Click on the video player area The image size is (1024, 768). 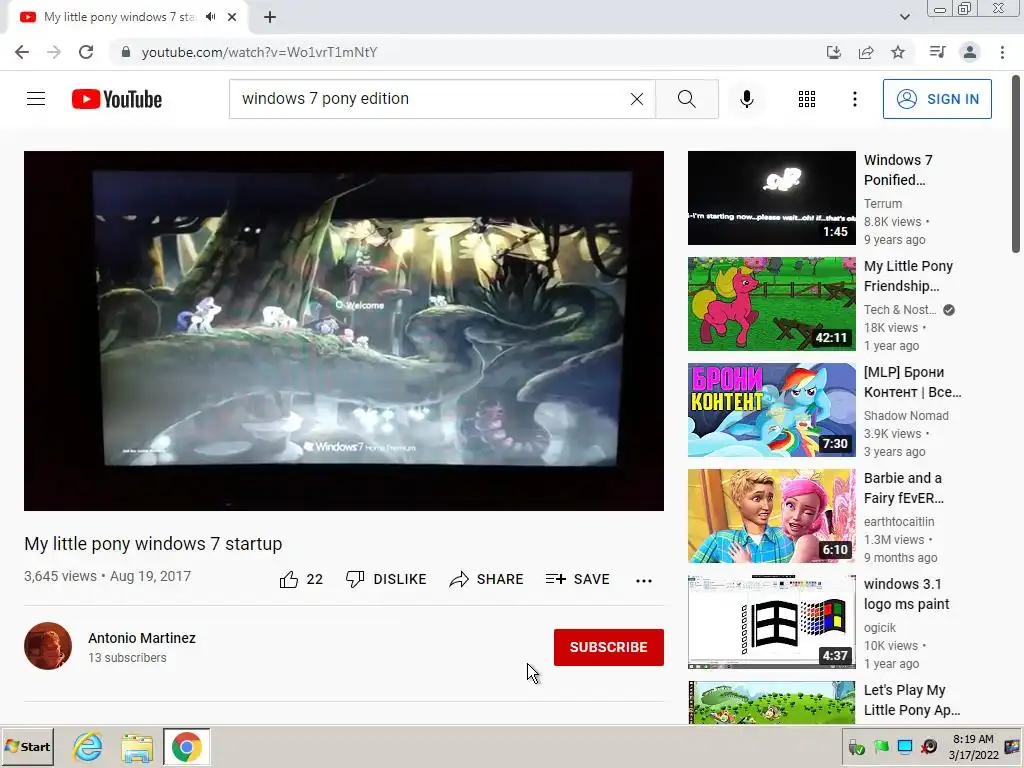pyautogui.click(x=344, y=330)
